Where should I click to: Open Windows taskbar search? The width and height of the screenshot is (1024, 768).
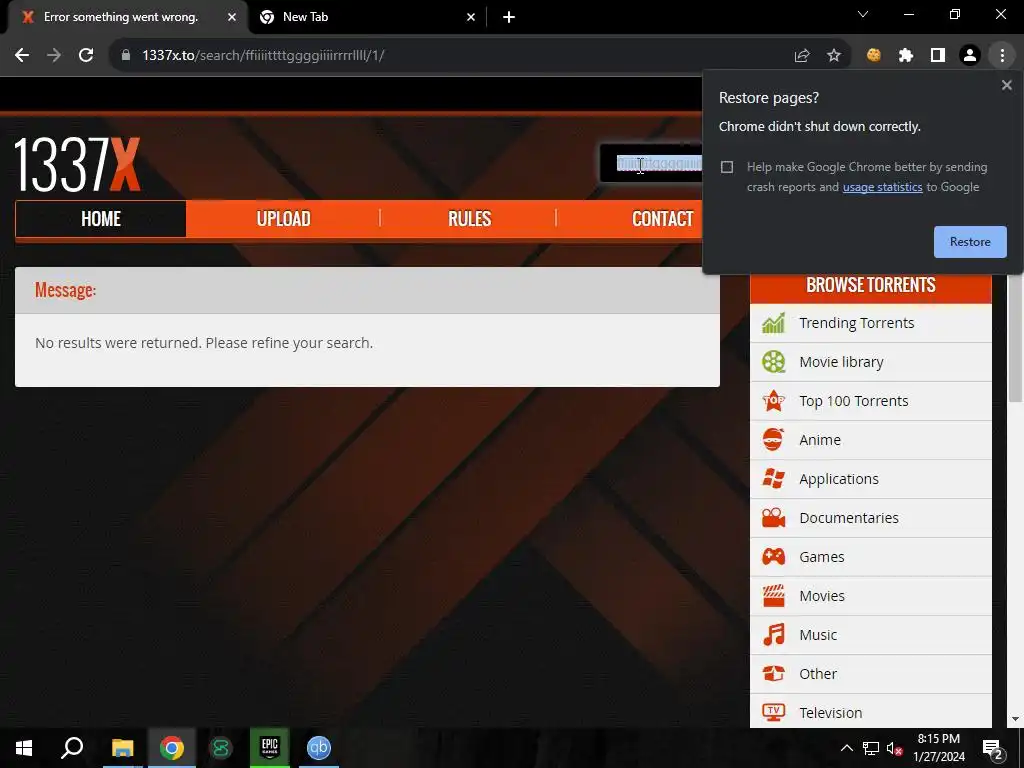(72, 748)
